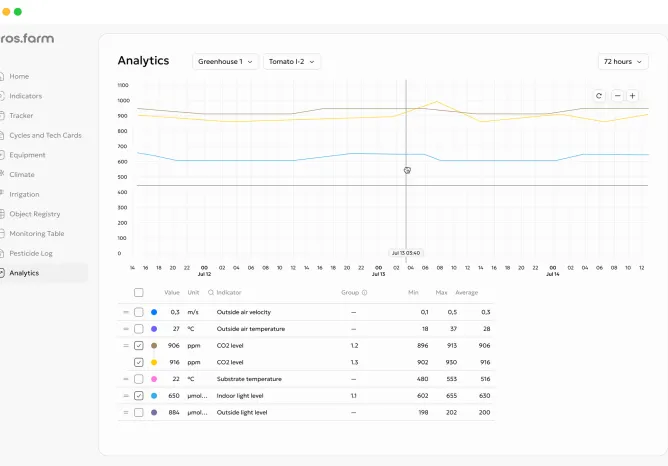The image size is (668, 466).
Task: Select Analytics in sidebar
Action: [43, 273]
